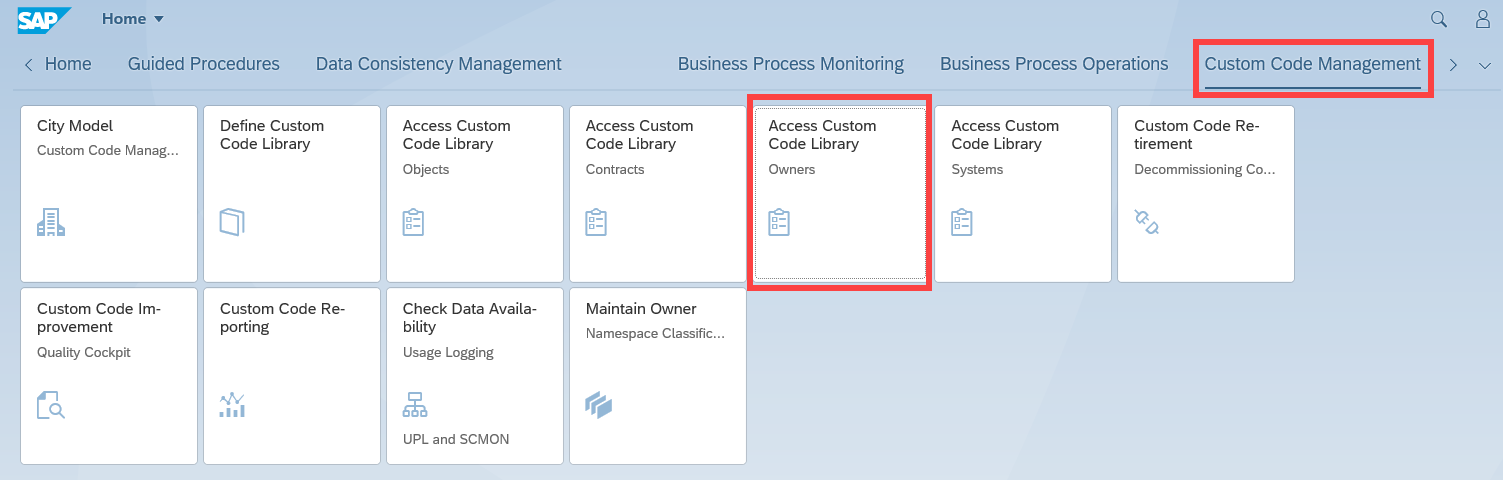Open the Home dropdown menu in header

pos(133,19)
